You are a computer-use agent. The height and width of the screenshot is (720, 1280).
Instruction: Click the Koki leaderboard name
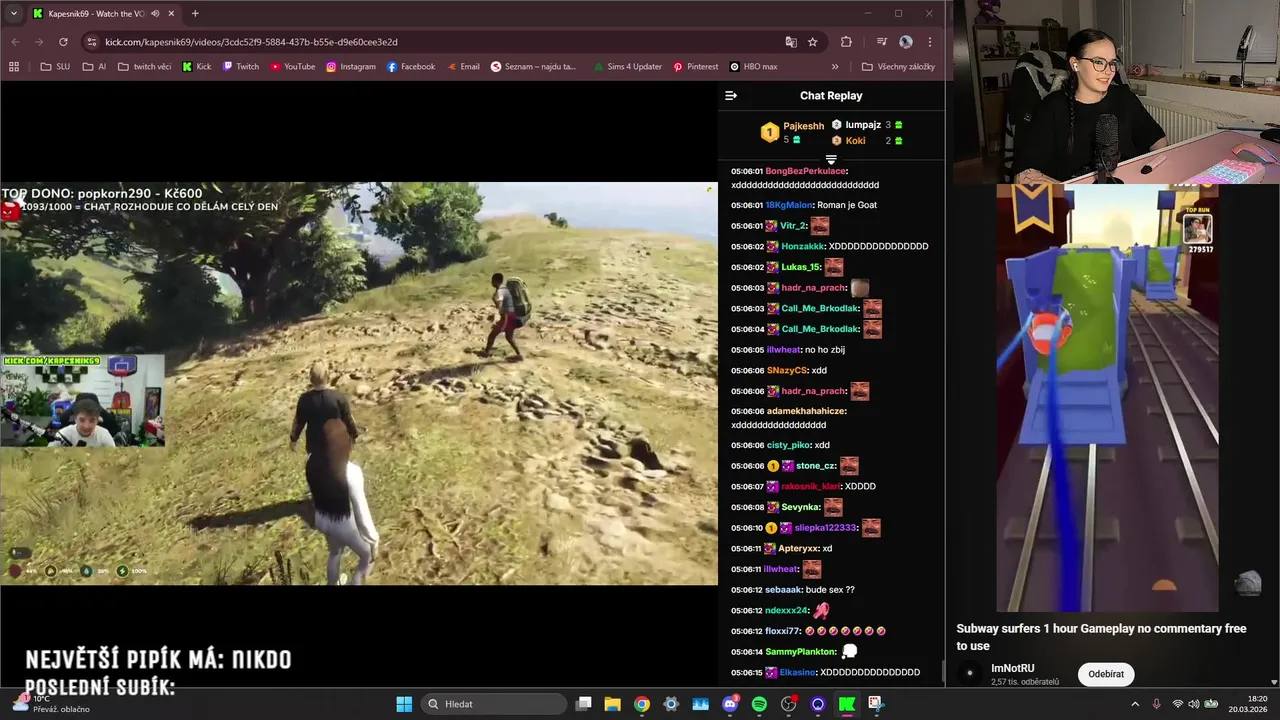(855, 141)
